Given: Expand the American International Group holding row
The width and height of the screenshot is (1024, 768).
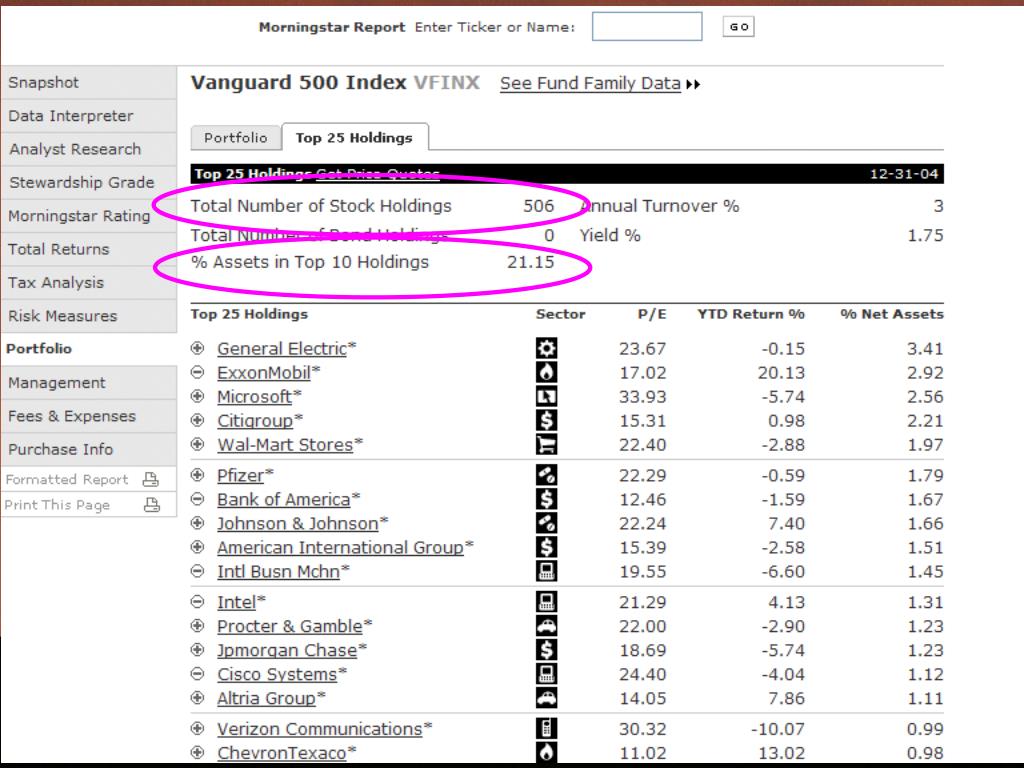Looking at the screenshot, I should point(197,547).
